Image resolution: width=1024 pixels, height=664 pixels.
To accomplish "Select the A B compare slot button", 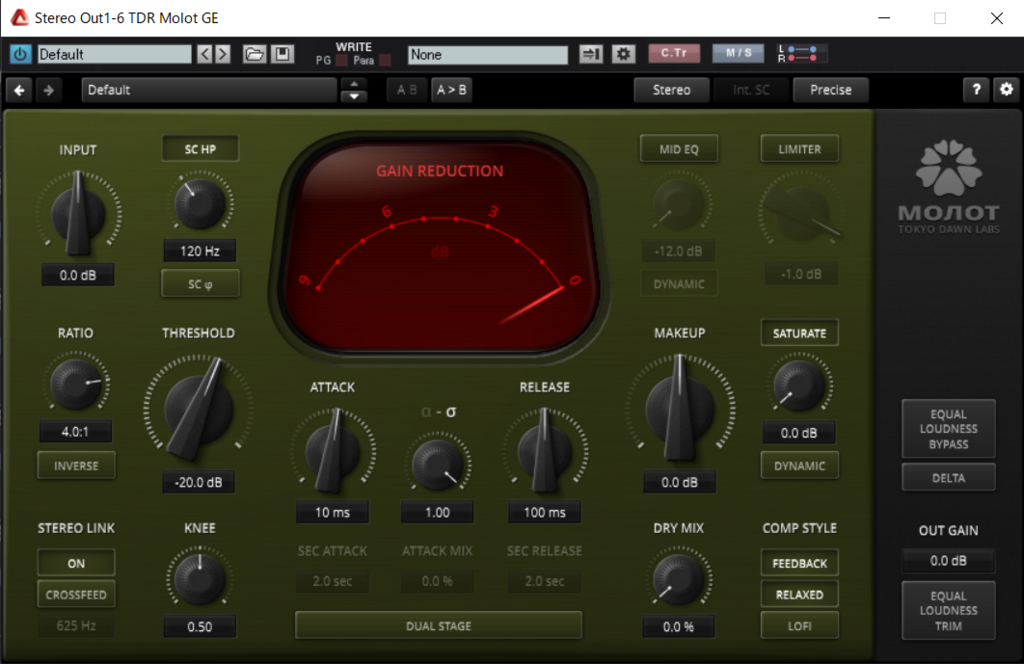I will 407,90.
